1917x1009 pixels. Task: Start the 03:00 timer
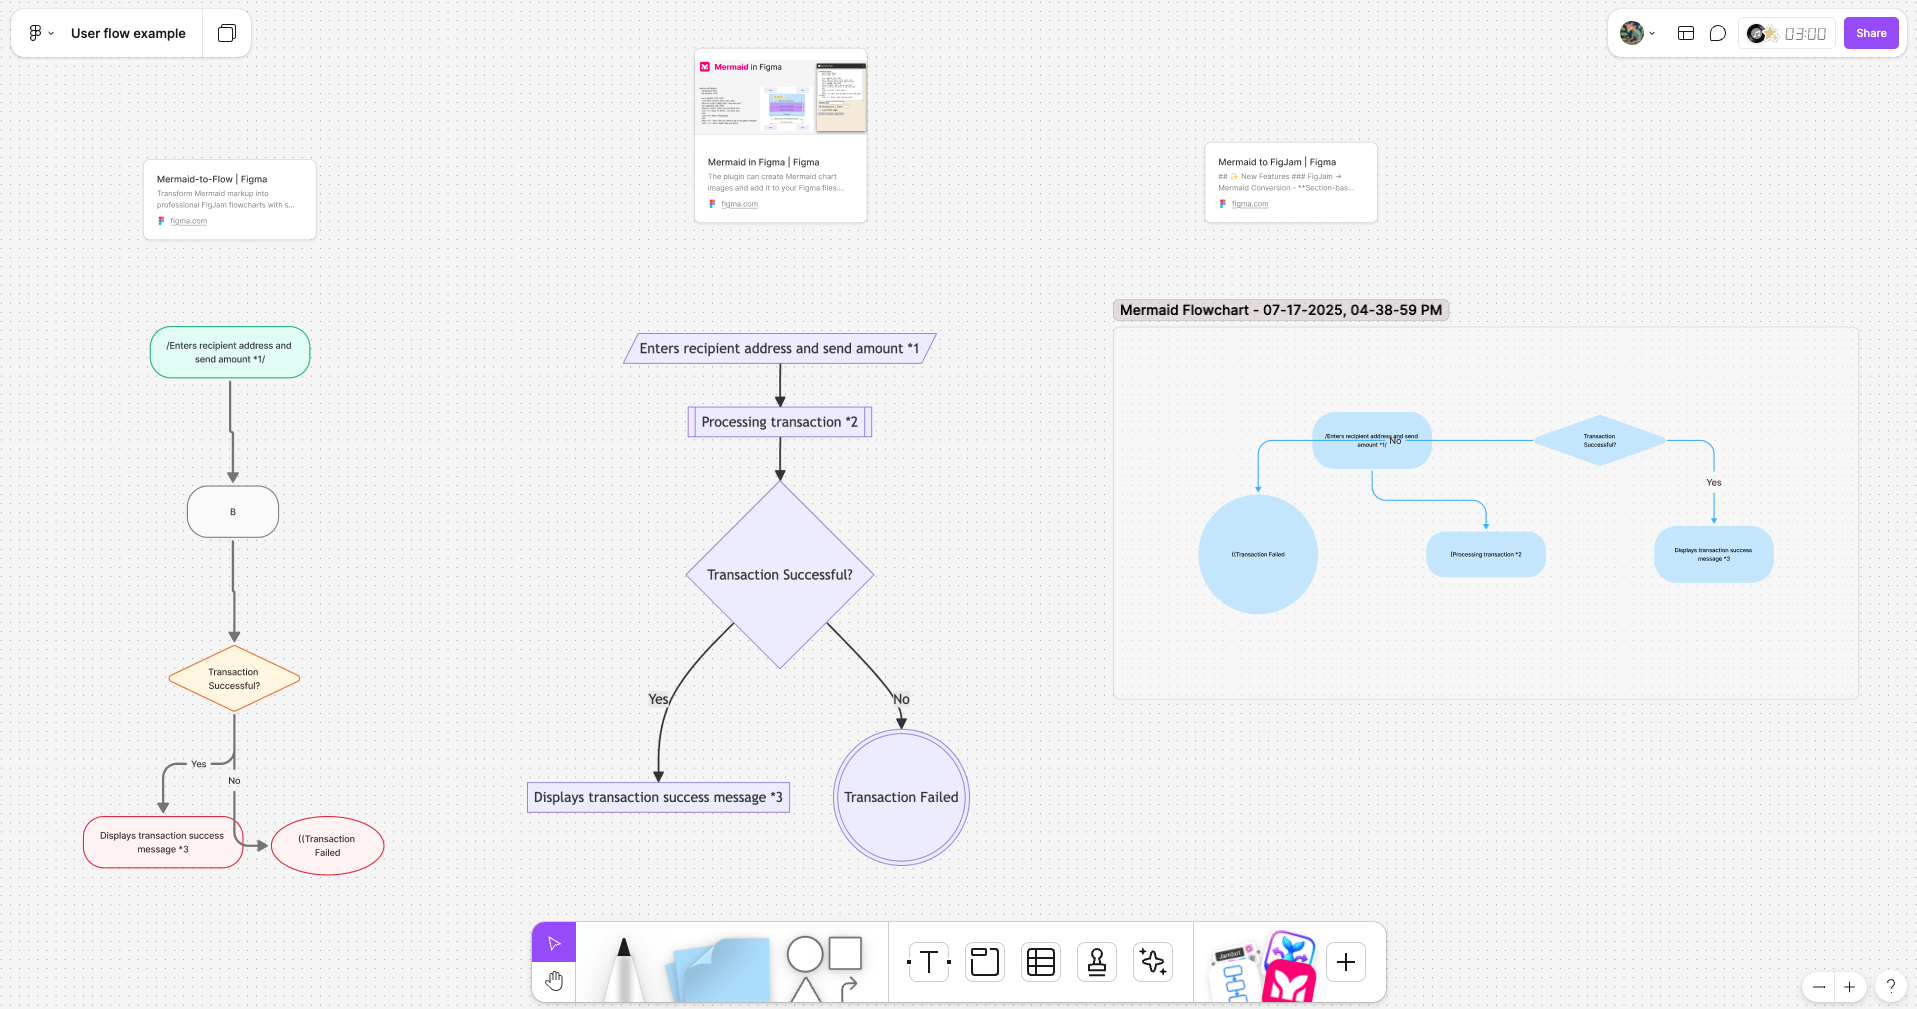pyautogui.click(x=1804, y=33)
